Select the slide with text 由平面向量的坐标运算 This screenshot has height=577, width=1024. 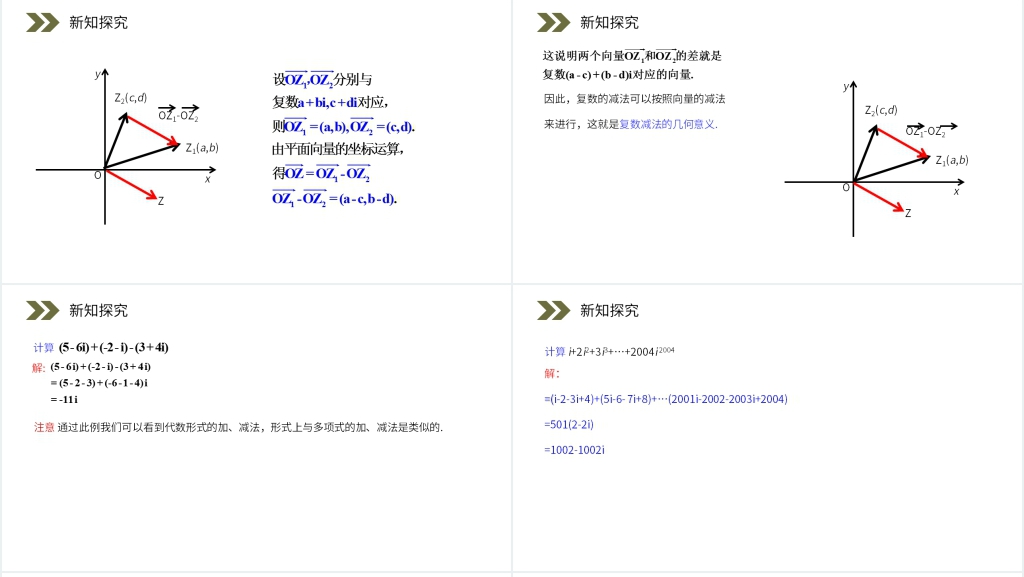coord(257,142)
